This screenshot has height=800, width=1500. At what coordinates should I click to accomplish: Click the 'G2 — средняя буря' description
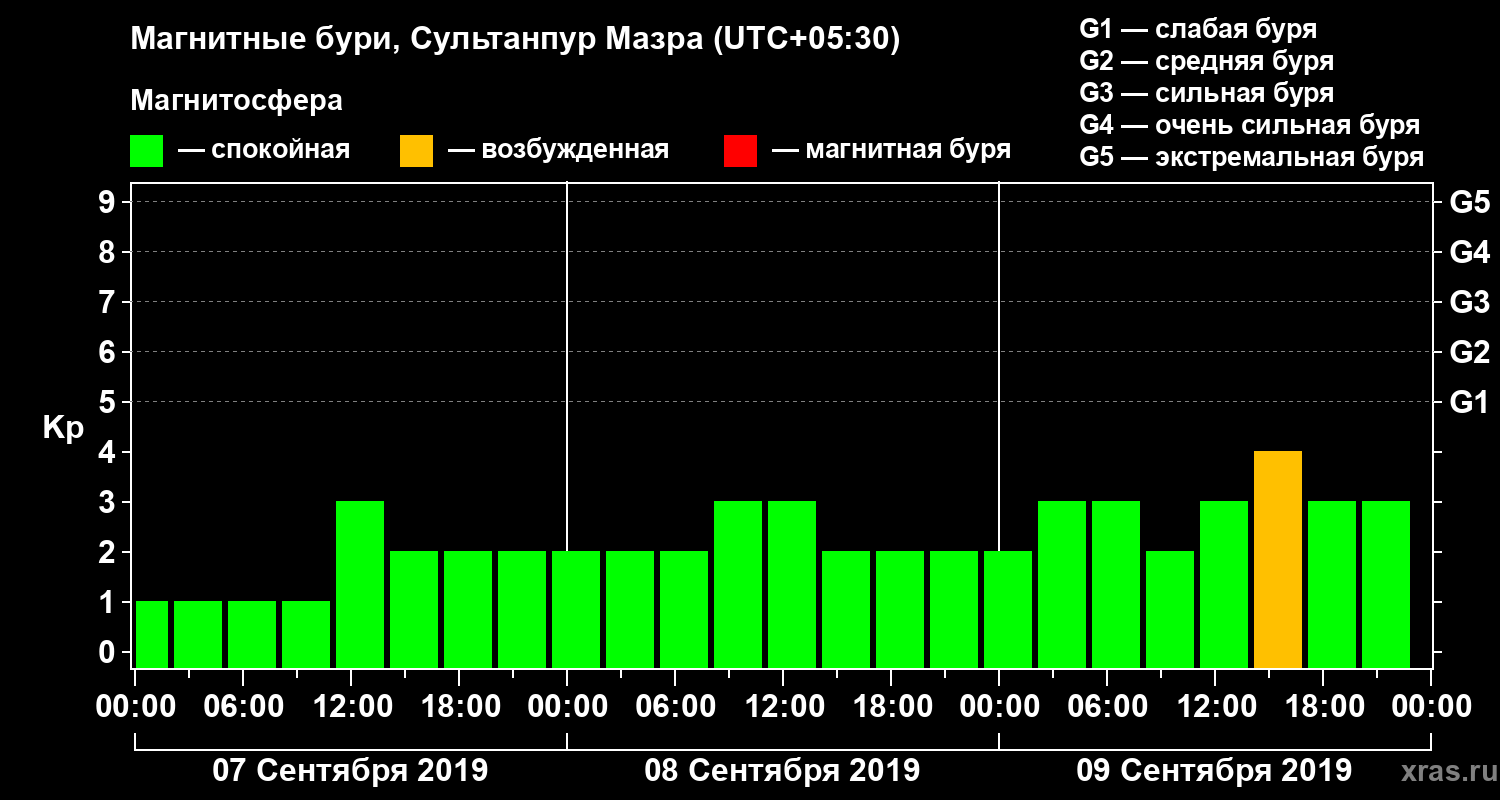1207,61
